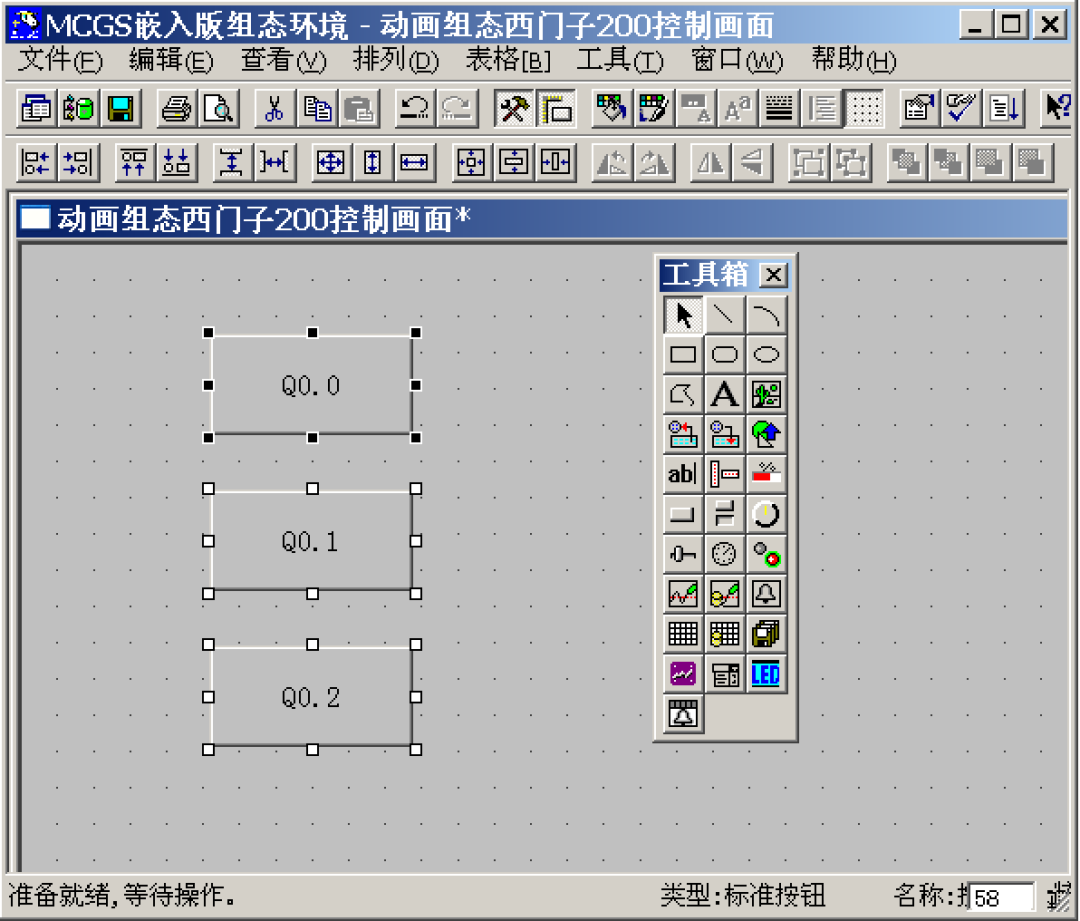Image resolution: width=1080 pixels, height=921 pixels.
Task: Select the rectangle tool
Action: [x=683, y=355]
